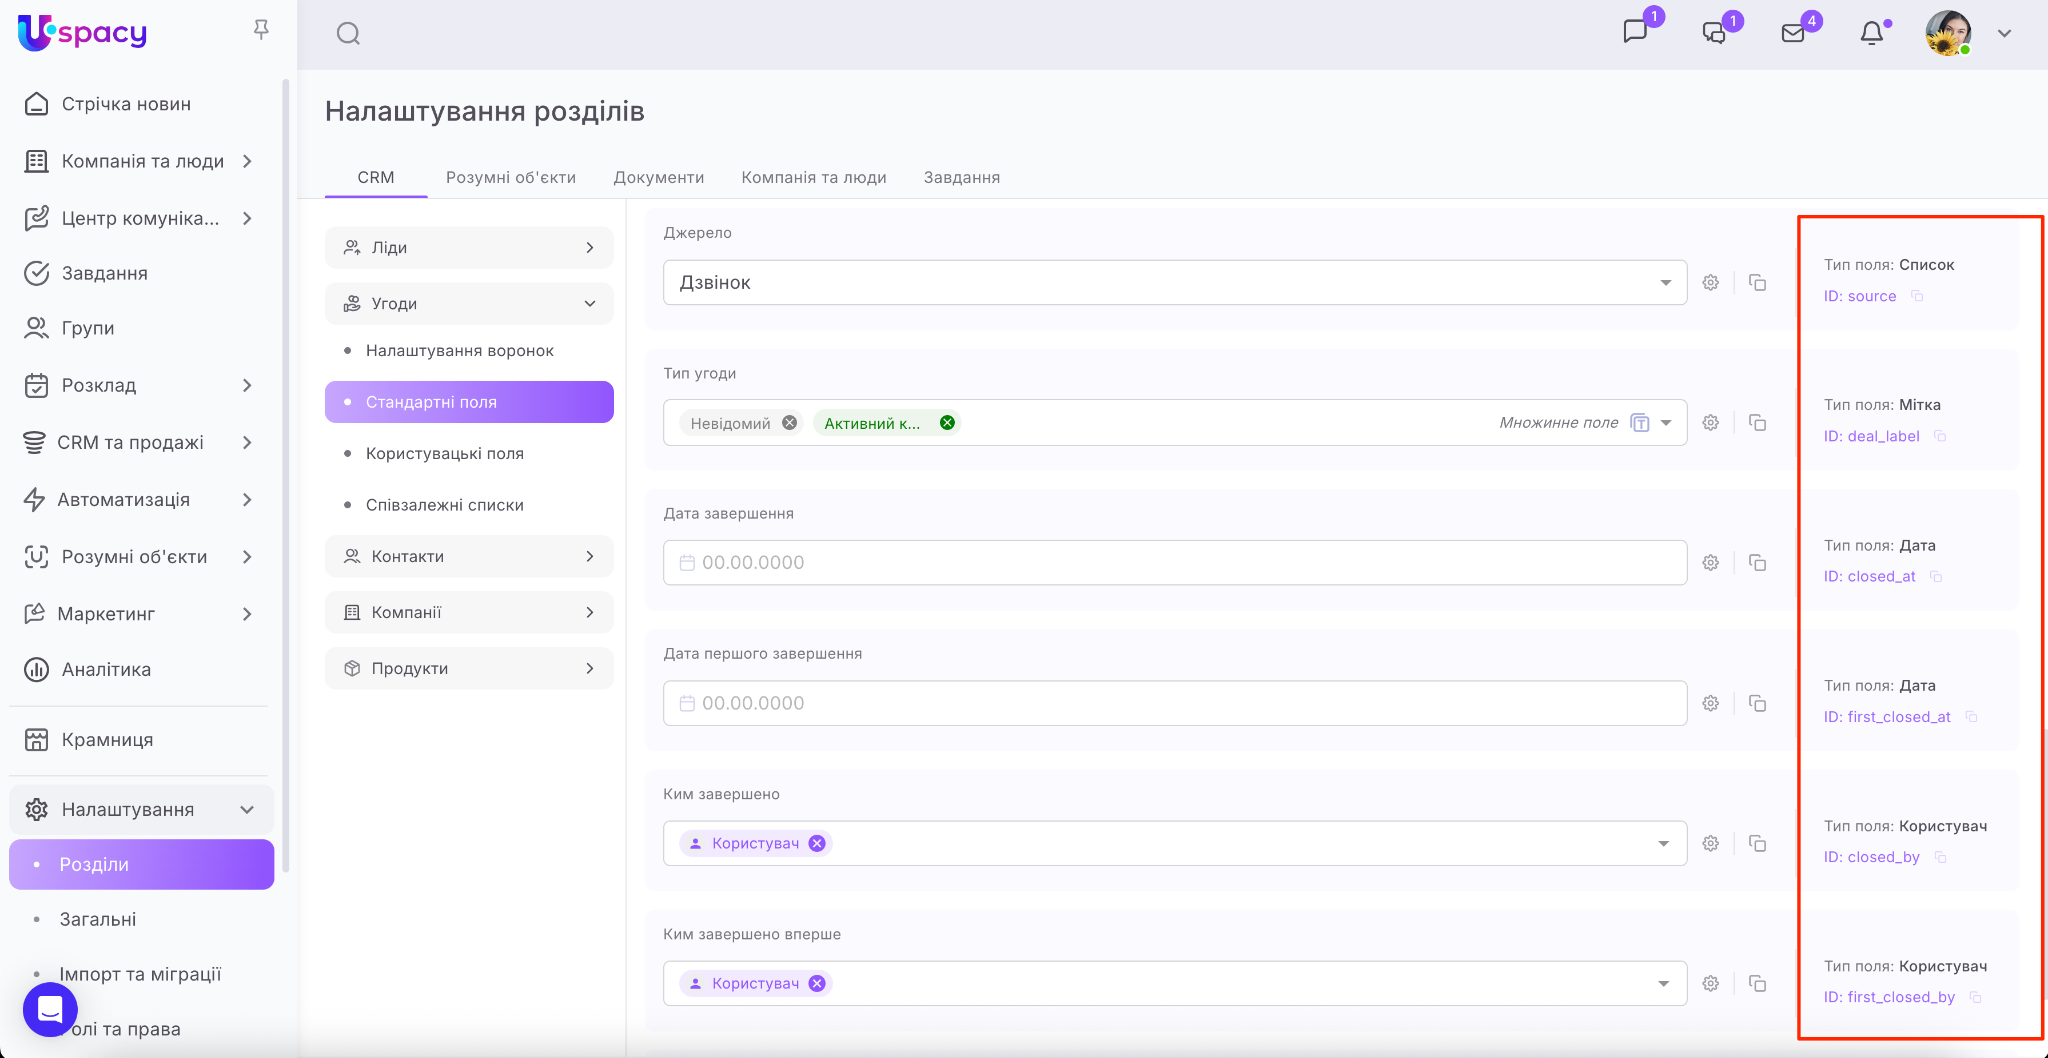Switch to the Розумні об'єкти tab
This screenshot has width=2048, height=1058.
(510, 177)
